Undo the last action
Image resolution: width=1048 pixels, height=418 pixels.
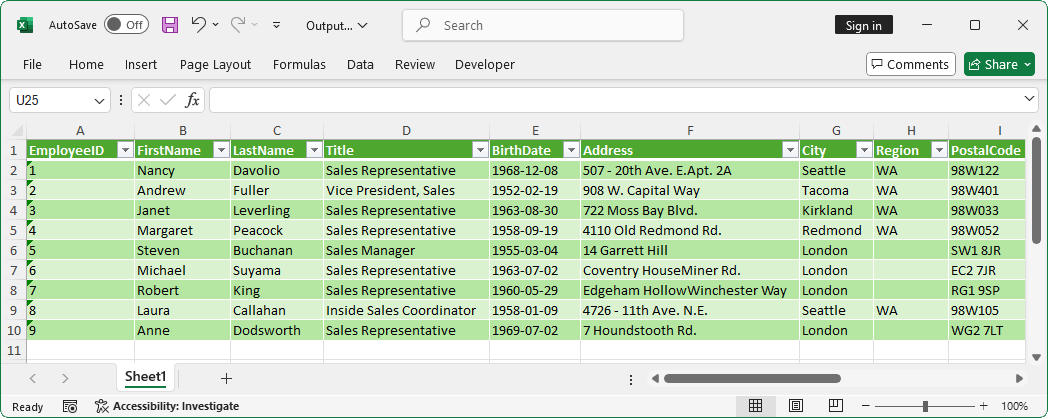point(199,25)
